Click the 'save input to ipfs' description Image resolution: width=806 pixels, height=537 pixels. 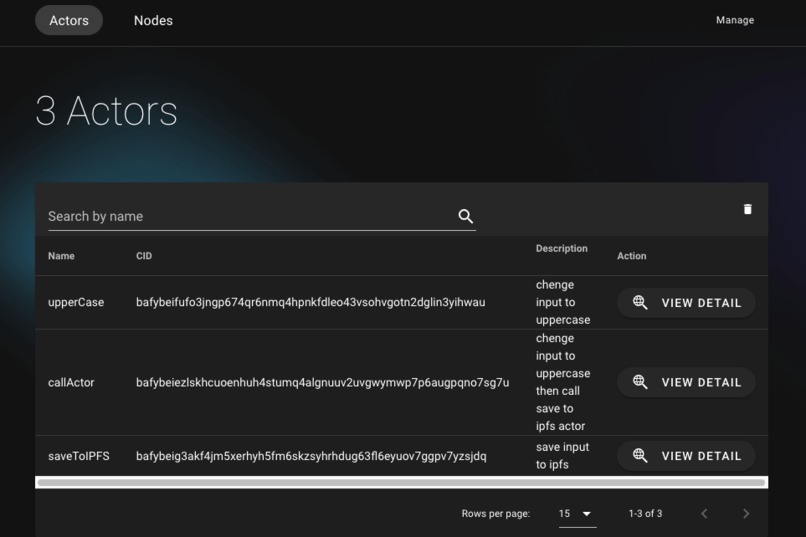click(x=562, y=456)
